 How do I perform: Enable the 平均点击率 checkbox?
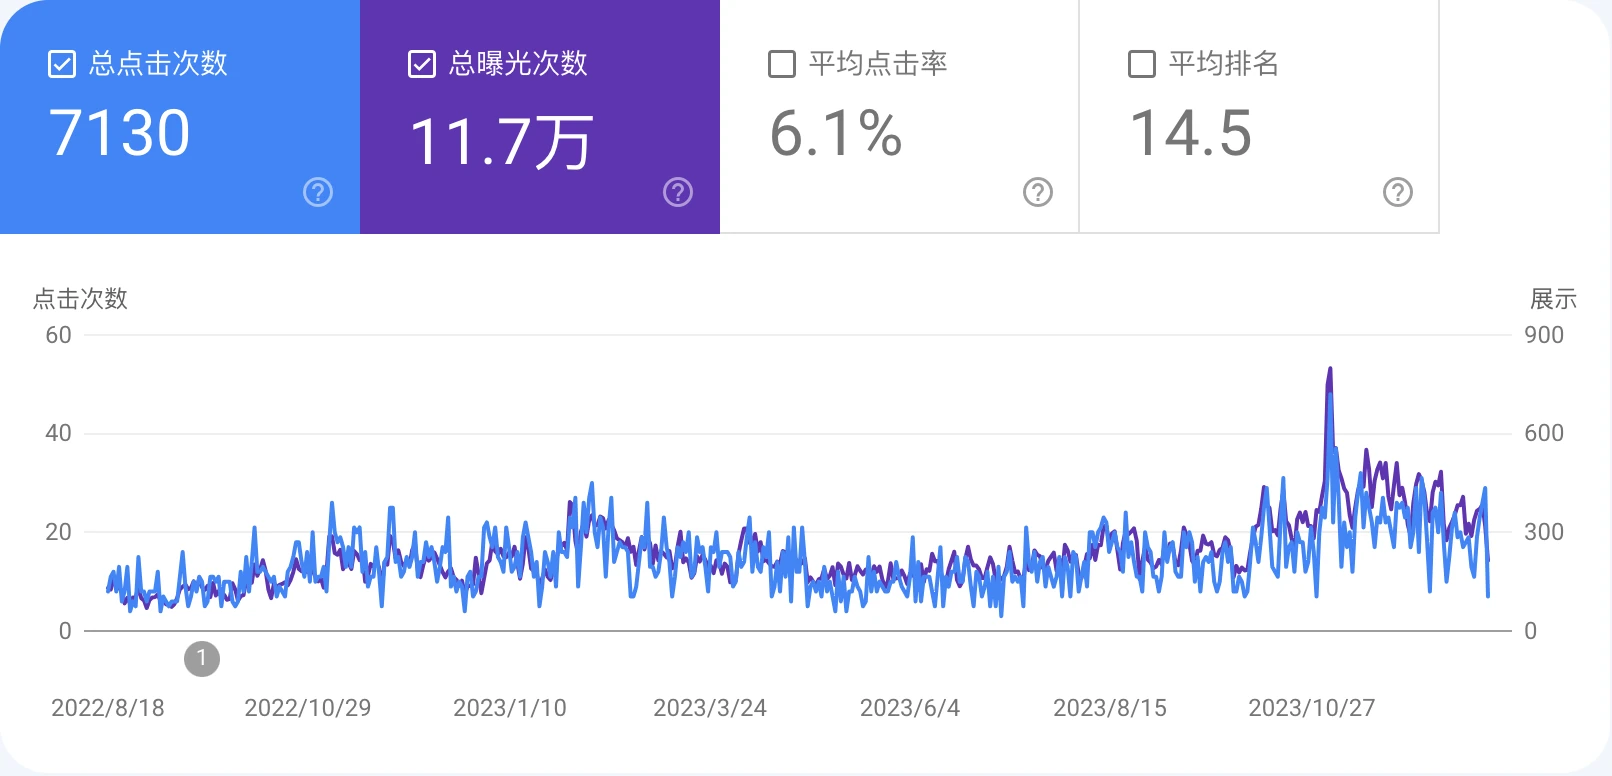[x=782, y=64]
